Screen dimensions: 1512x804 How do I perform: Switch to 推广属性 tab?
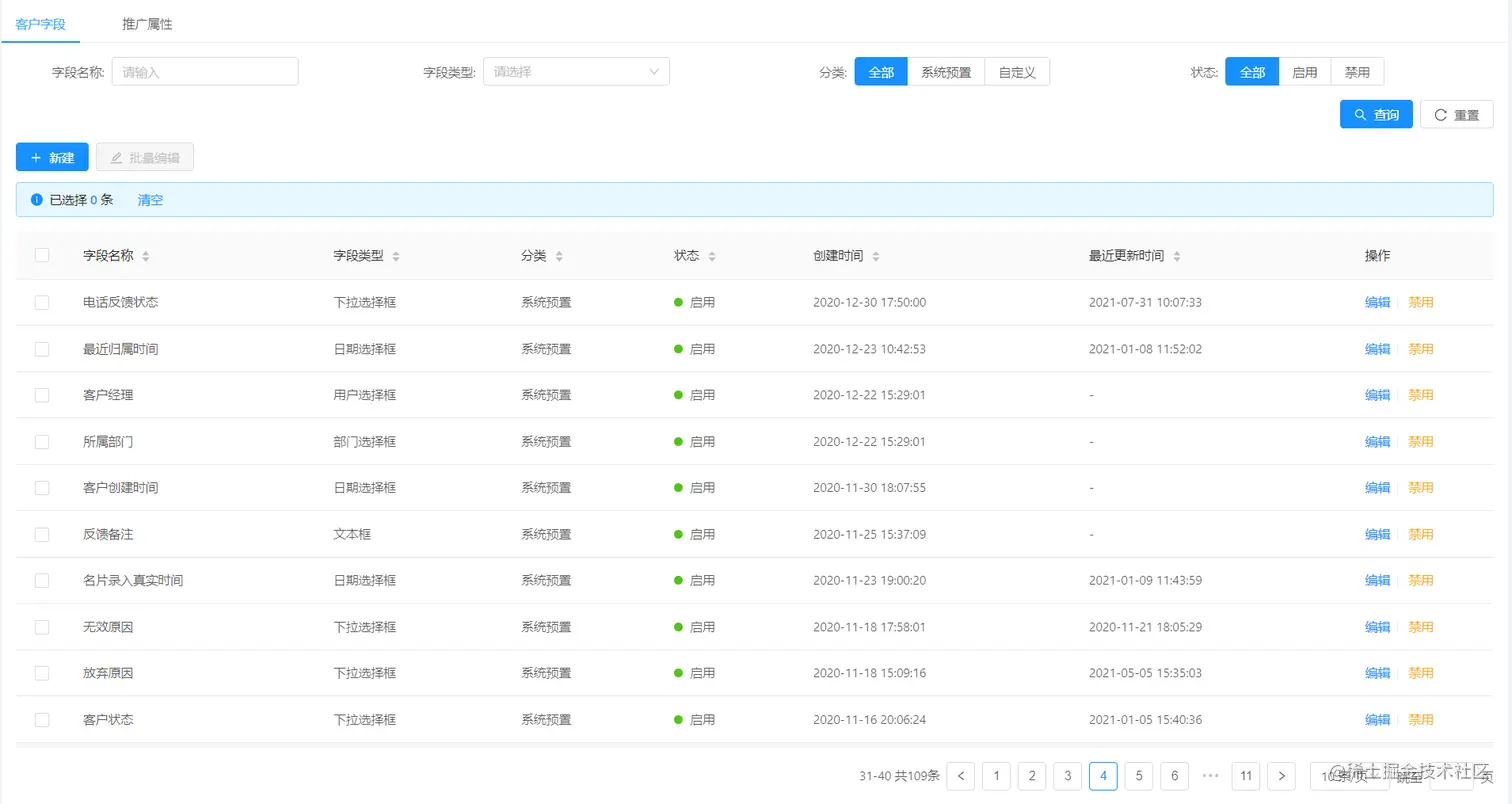point(148,24)
